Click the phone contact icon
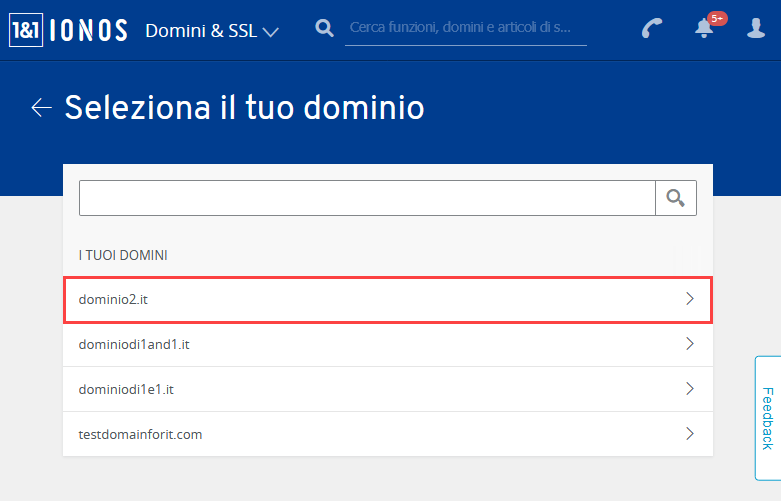781x501 pixels. tap(652, 28)
